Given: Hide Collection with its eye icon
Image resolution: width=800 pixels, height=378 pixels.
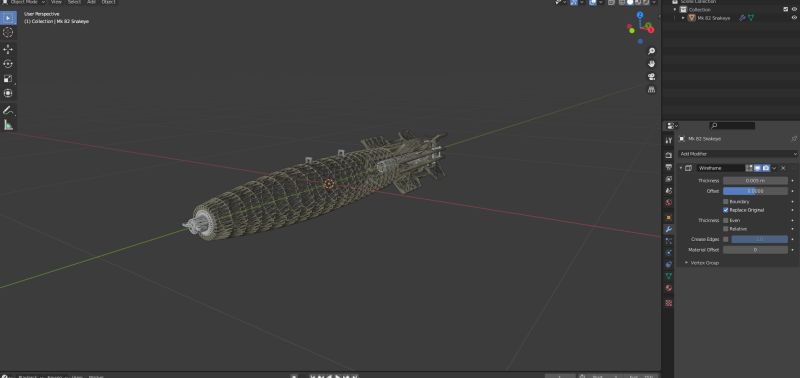Looking at the screenshot, I should pos(794,9).
